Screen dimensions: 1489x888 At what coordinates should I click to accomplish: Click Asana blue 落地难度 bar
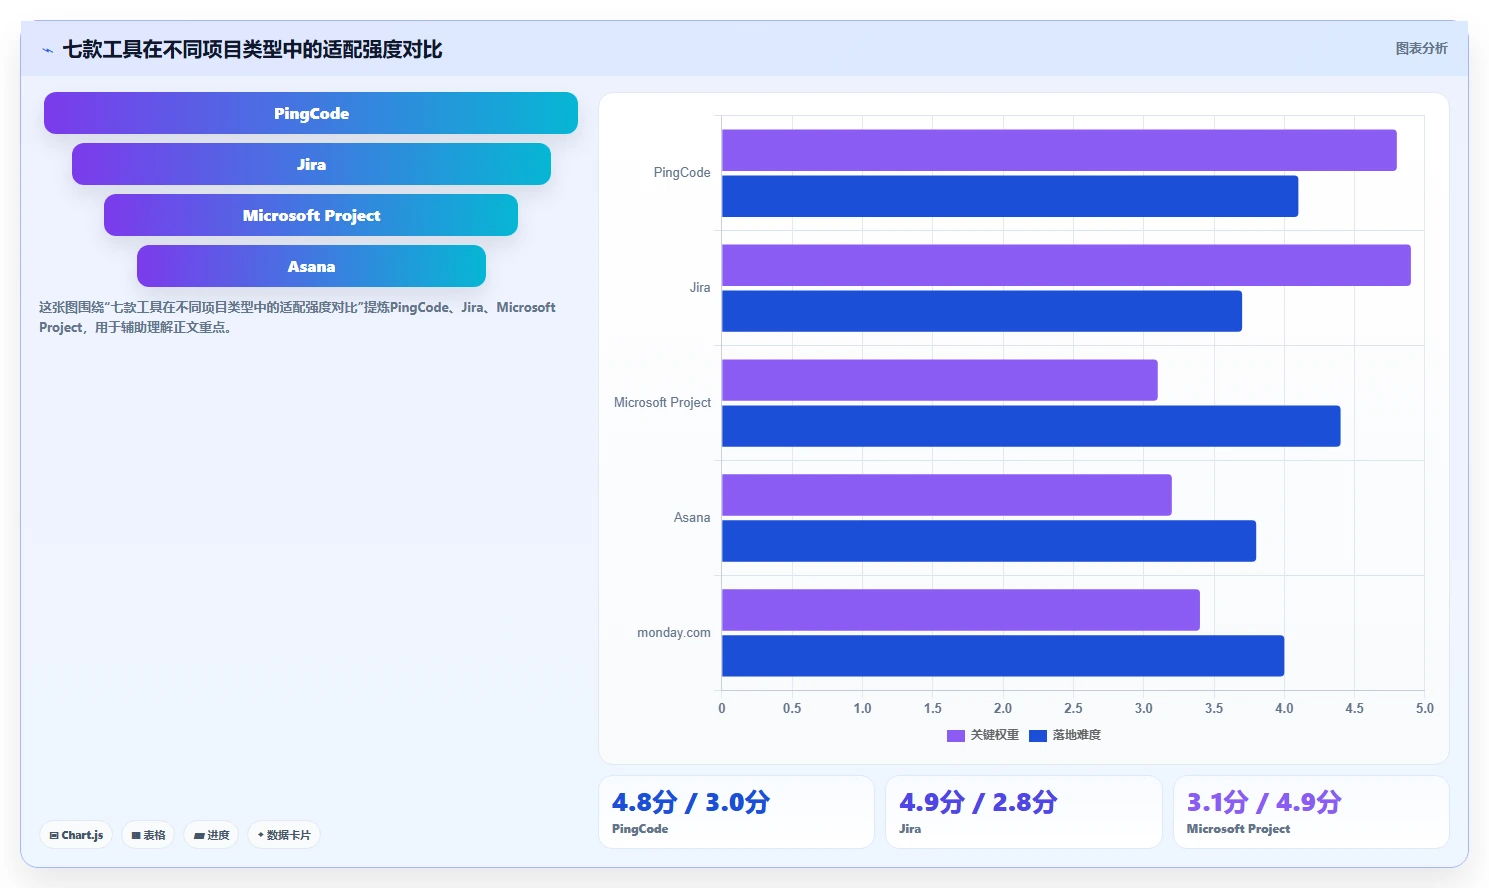(x=989, y=541)
